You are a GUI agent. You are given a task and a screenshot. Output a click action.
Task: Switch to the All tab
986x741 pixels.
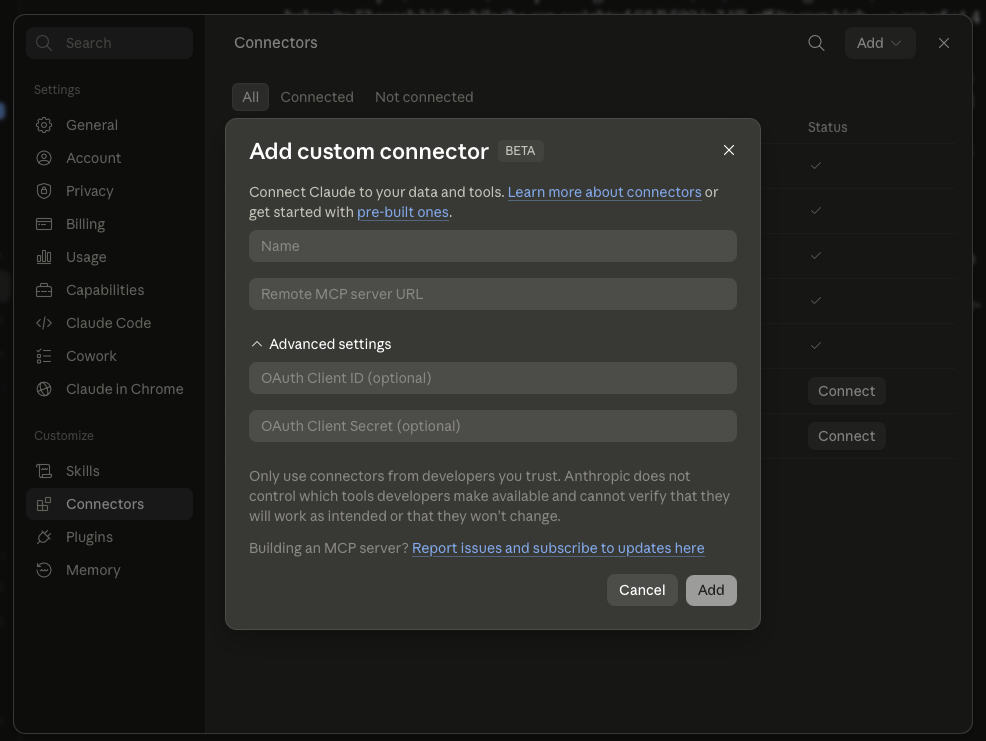point(250,97)
